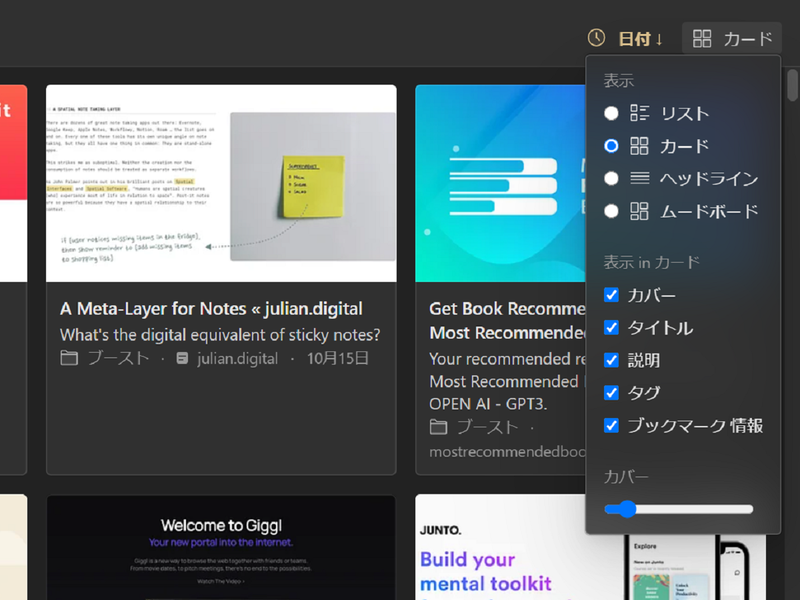Click the julian.digital site favicon icon
Image resolution: width=800 pixels, height=600 pixels.
click(182, 358)
